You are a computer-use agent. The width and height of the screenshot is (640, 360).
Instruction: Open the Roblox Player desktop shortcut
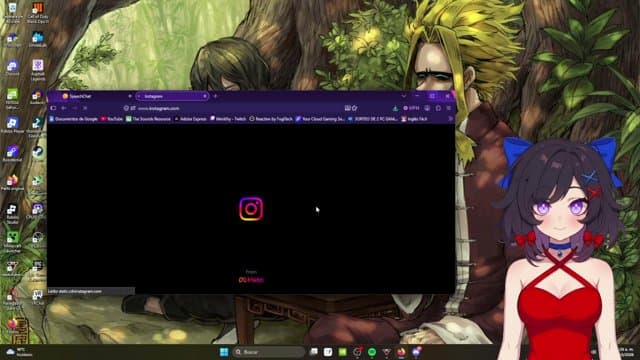[x=12, y=125]
